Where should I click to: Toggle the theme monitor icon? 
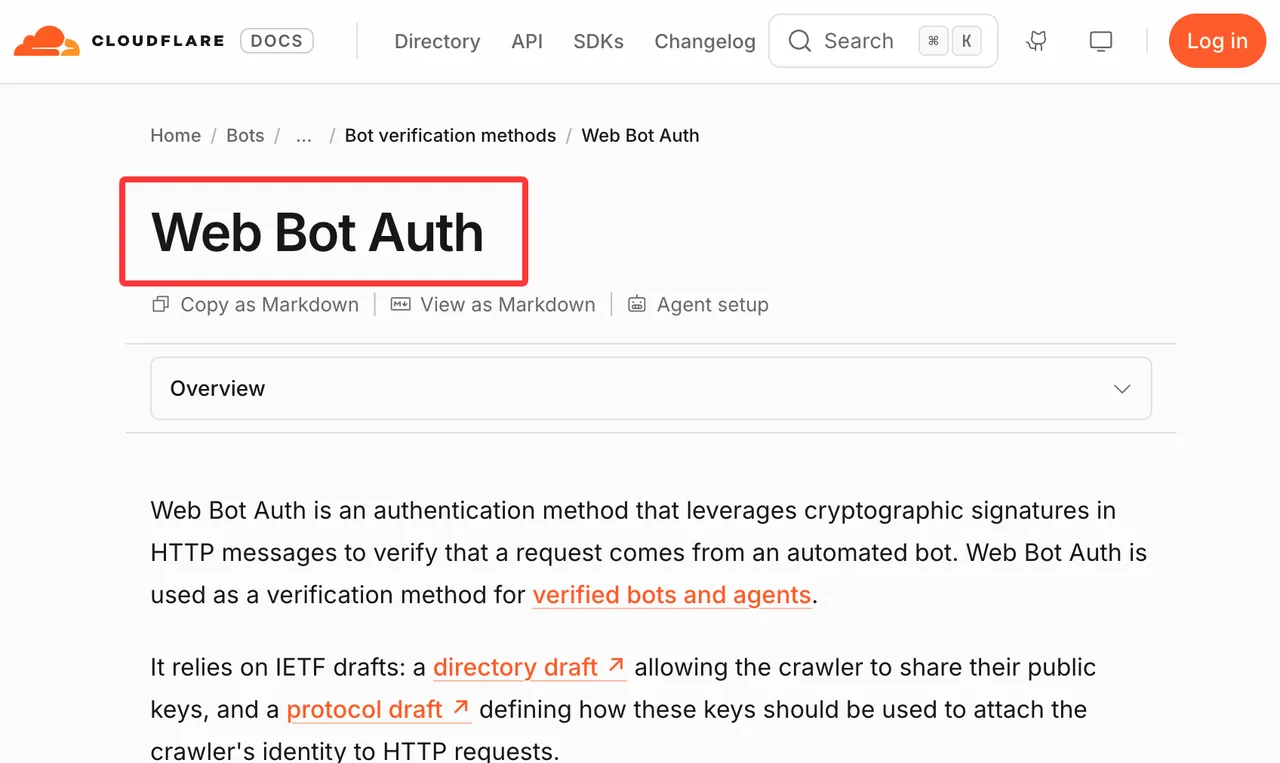tap(1101, 41)
